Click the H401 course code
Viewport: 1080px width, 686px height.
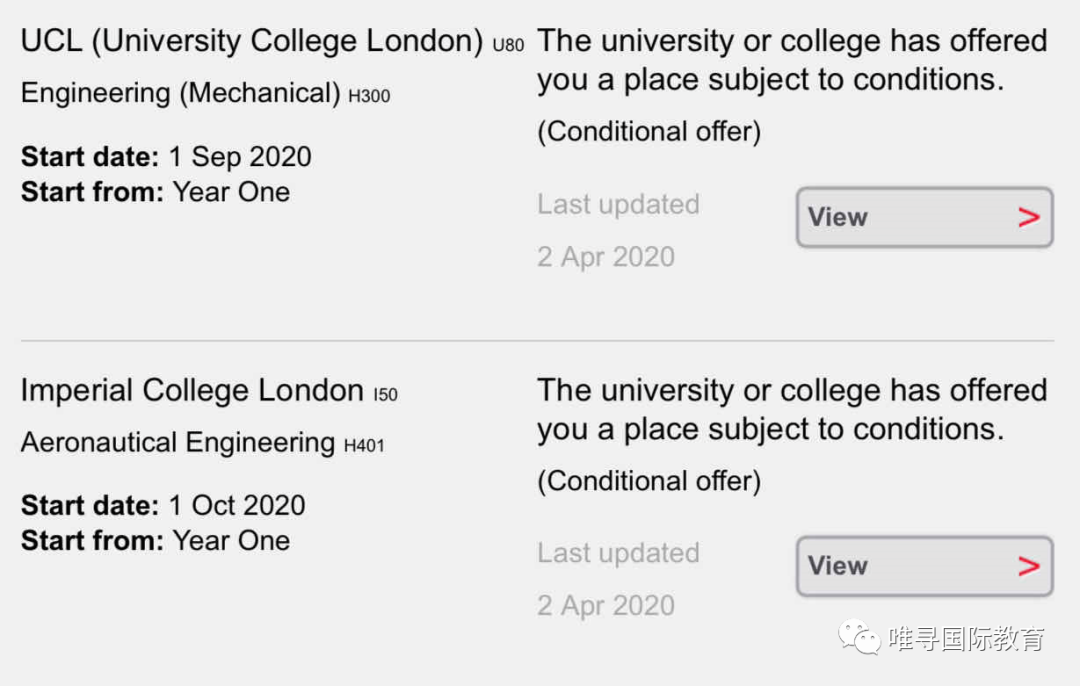[364, 446]
